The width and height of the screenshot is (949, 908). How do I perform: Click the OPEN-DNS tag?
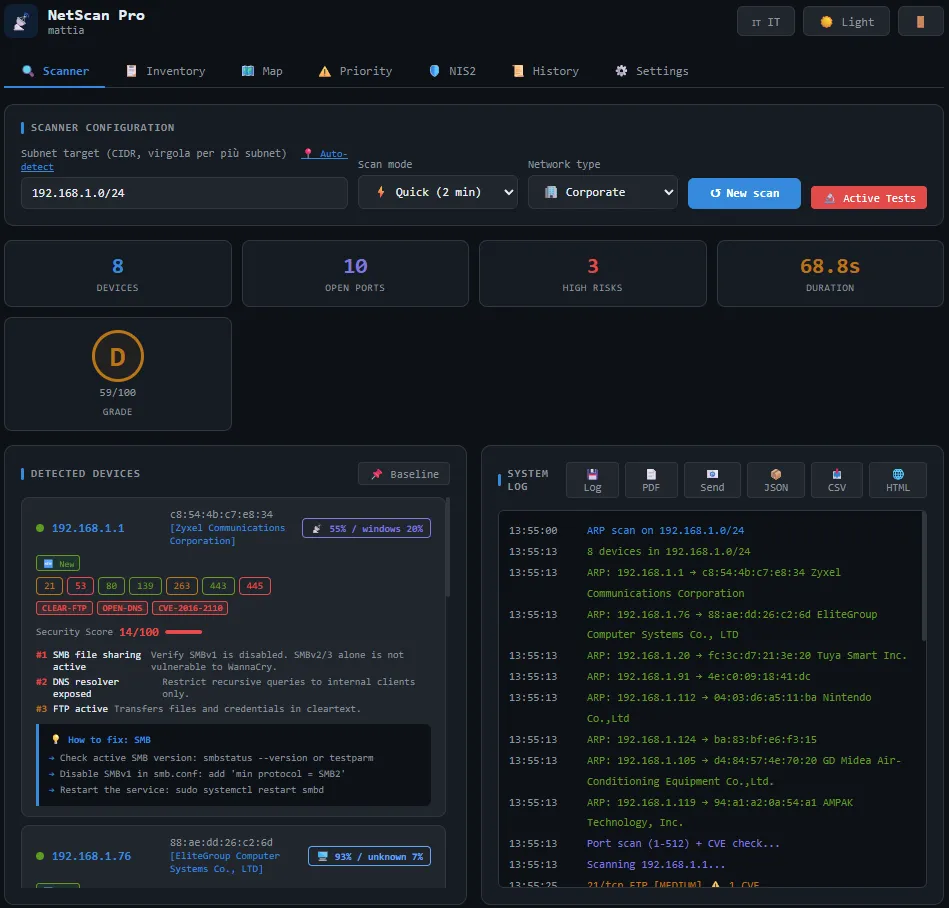[x=122, y=608]
